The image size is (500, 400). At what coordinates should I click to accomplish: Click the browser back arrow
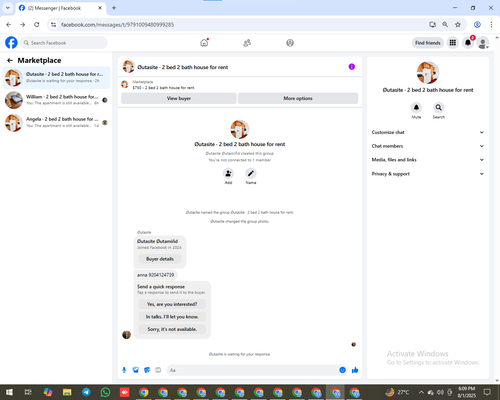coord(9,24)
